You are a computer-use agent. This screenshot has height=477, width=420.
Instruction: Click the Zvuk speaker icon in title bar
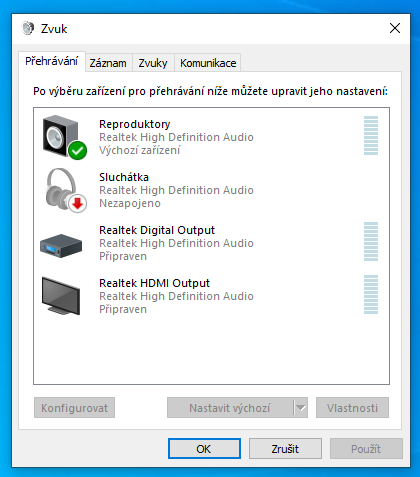(28, 28)
